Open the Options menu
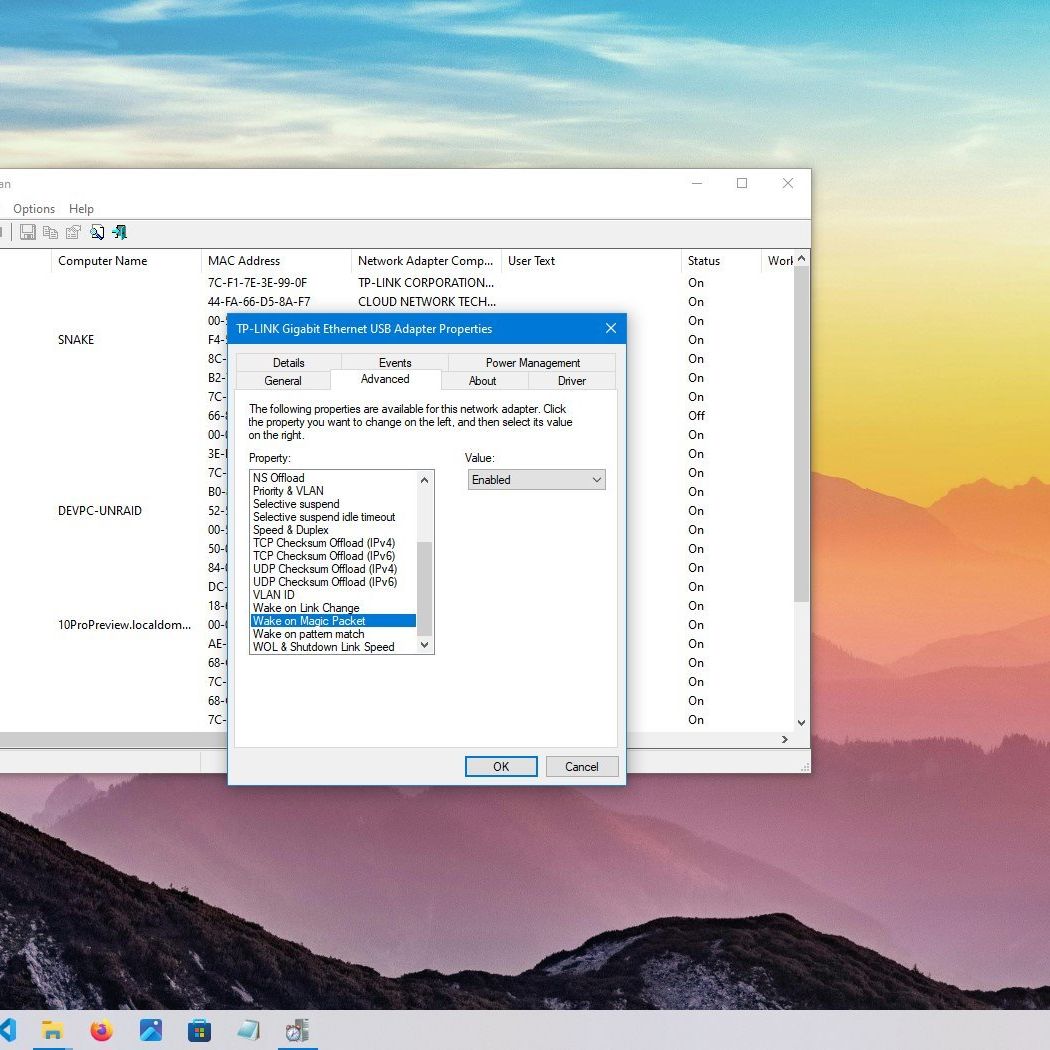This screenshot has height=1050, width=1050. click(34, 209)
